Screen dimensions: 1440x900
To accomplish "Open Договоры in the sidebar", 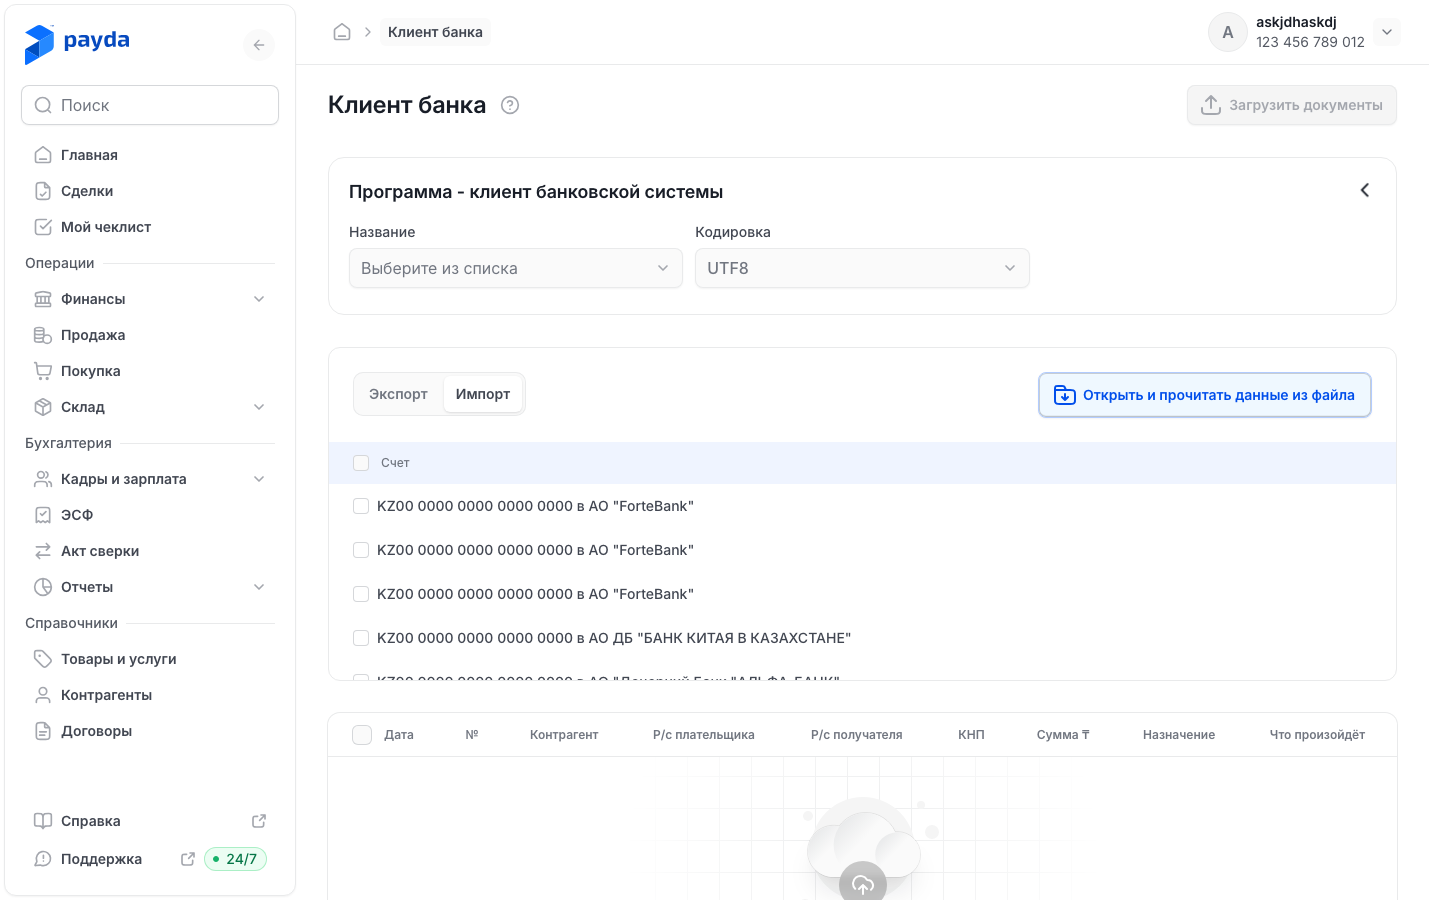I will (x=150, y=731).
